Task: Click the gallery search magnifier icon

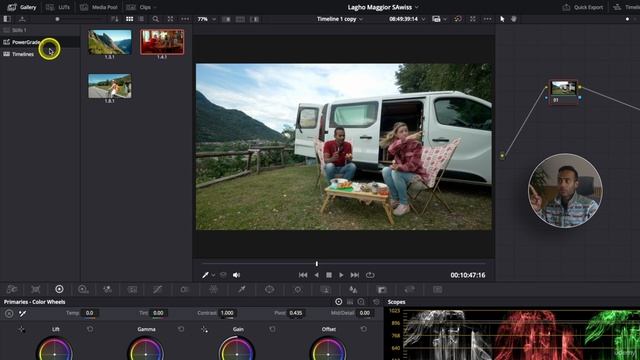Action: (156, 19)
